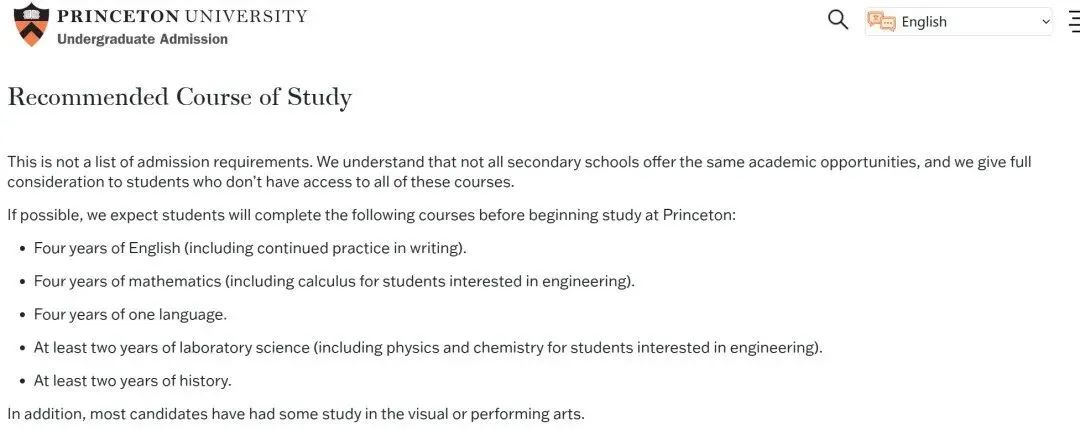Select the Four years of English item
Screen dimensions: 1080x429
point(250,249)
